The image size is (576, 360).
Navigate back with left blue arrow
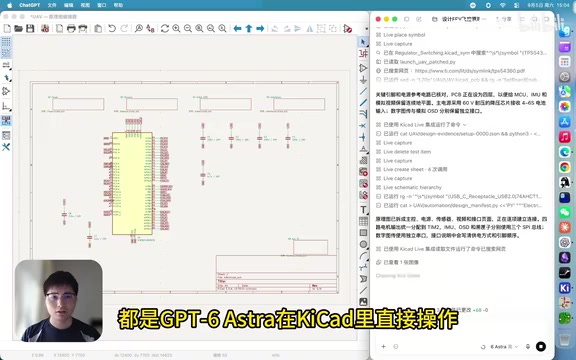tap(237, 28)
